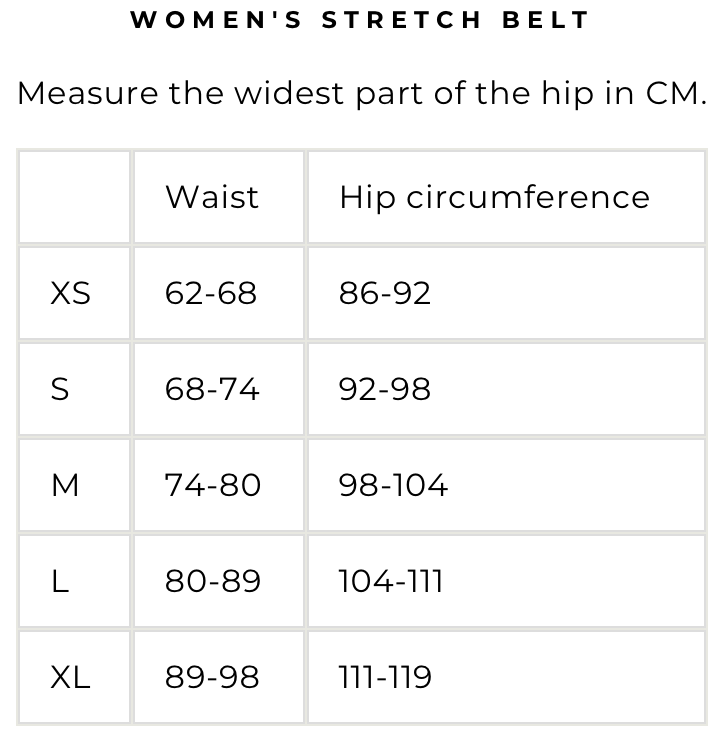Select waist value 68-74
The width and height of the screenshot is (722, 752).
click(x=212, y=389)
